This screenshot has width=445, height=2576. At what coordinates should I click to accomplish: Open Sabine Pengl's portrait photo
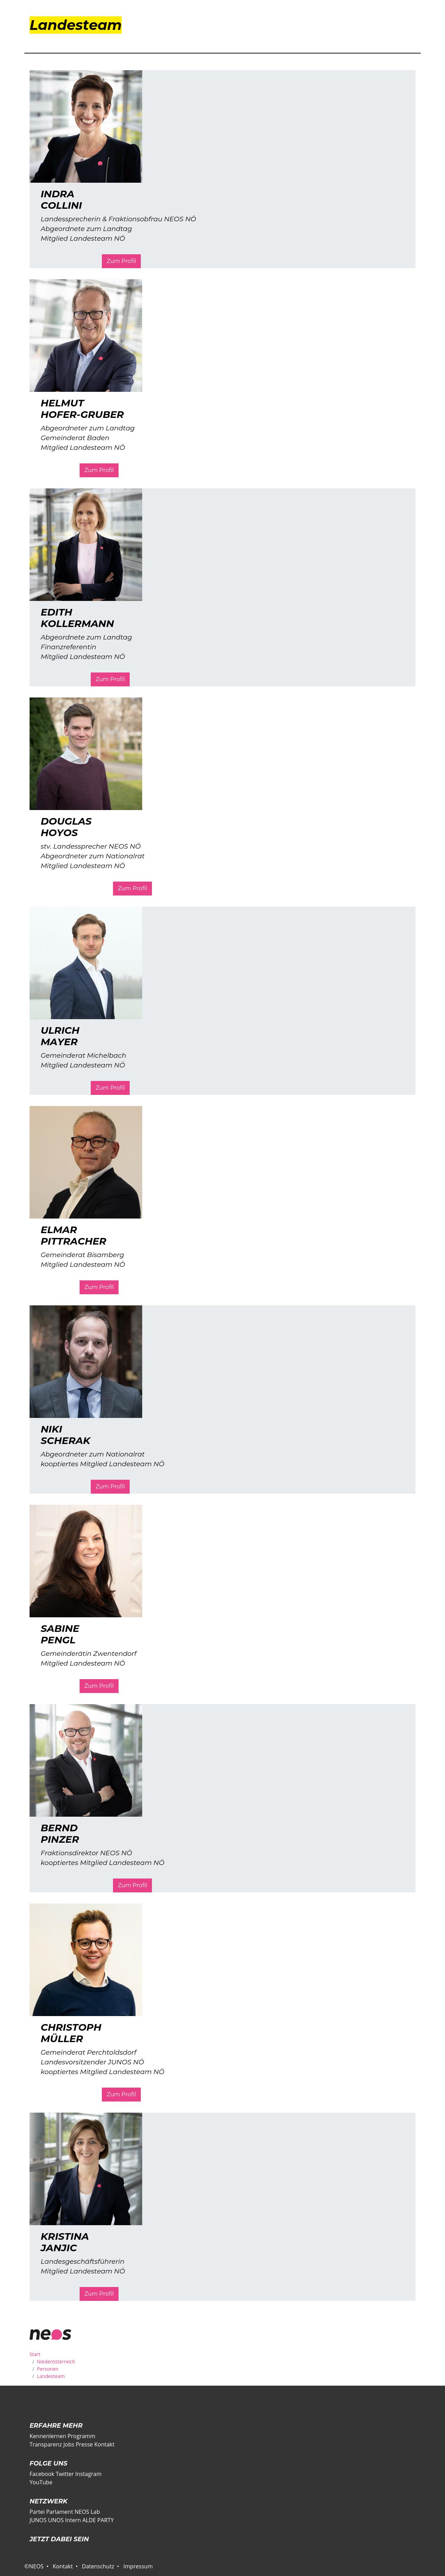pyautogui.click(x=86, y=1561)
